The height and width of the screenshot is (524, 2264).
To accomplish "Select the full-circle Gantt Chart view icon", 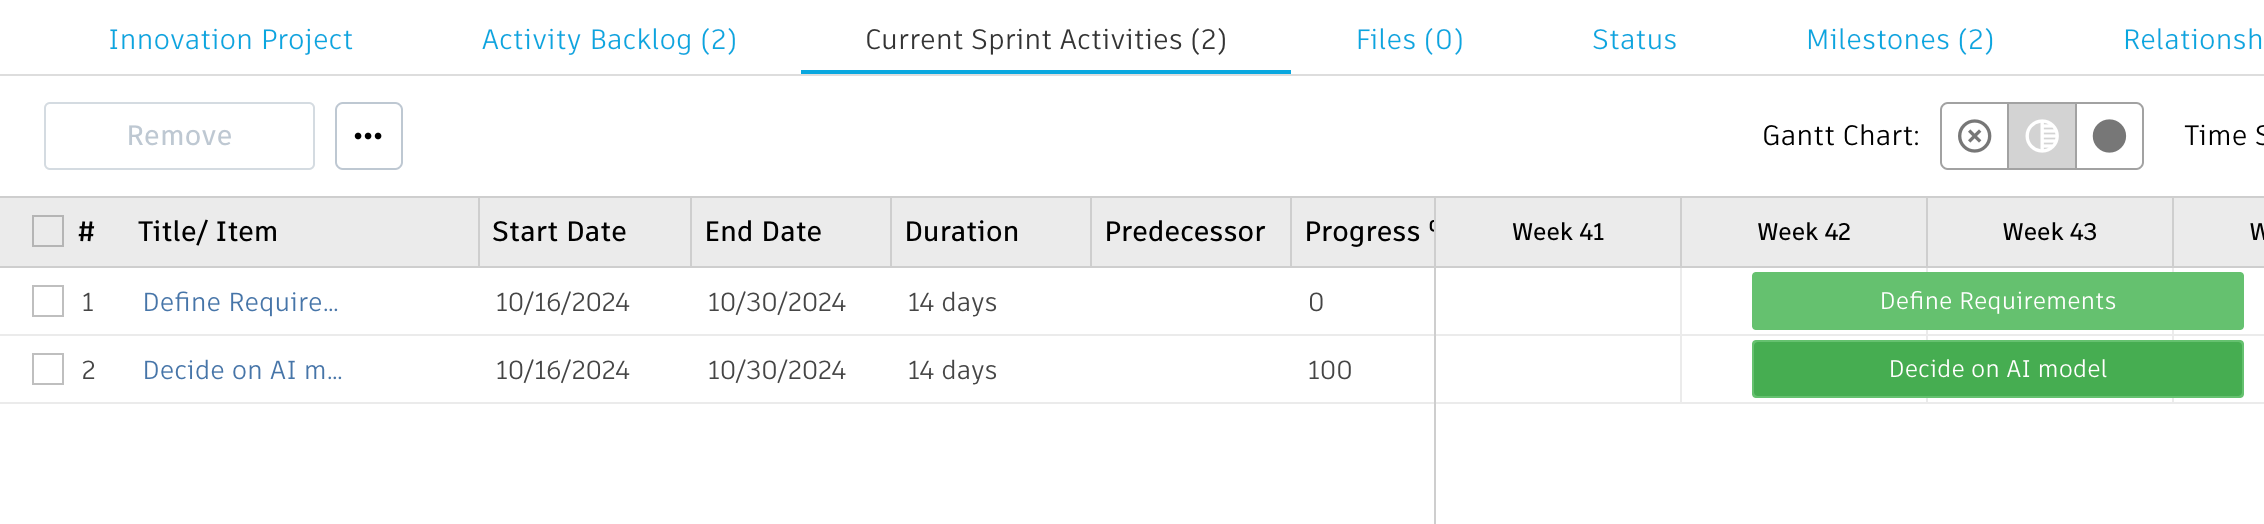I will pyautogui.click(x=2109, y=136).
